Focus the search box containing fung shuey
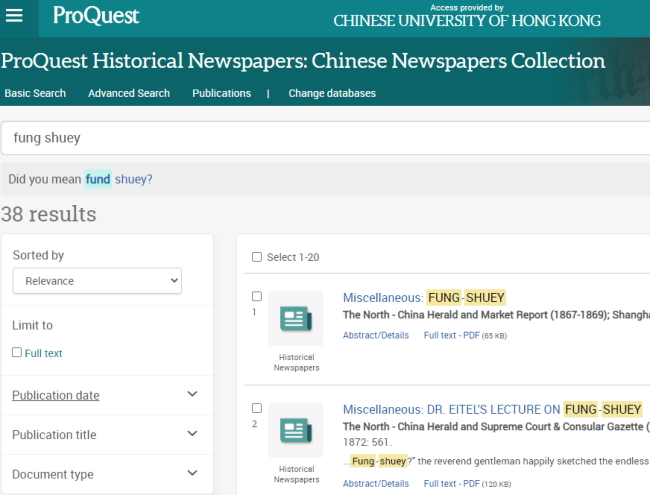The height and width of the screenshot is (495, 650). [325, 138]
